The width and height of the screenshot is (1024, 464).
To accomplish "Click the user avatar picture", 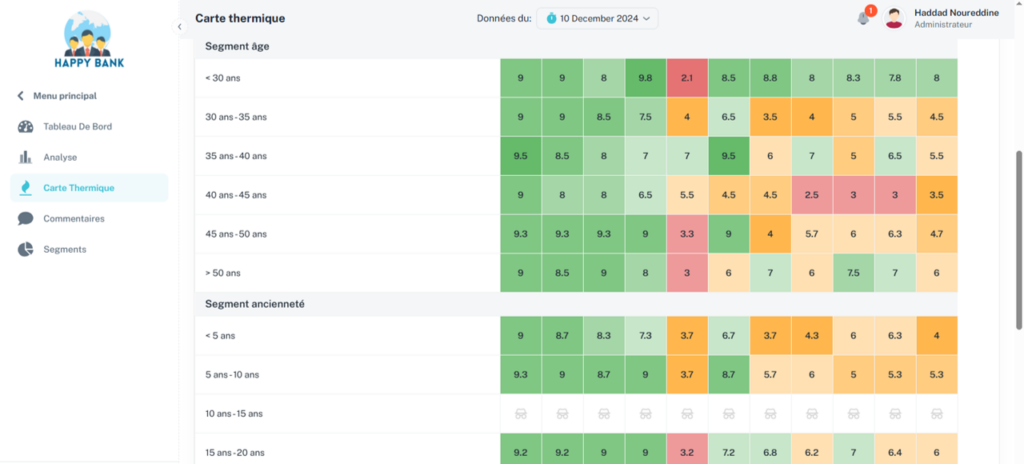I will pos(894,18).
